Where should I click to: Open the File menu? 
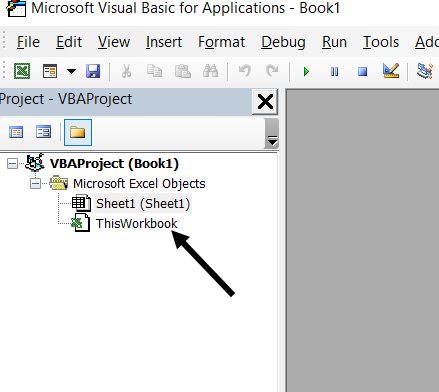(x=28, y=42)
